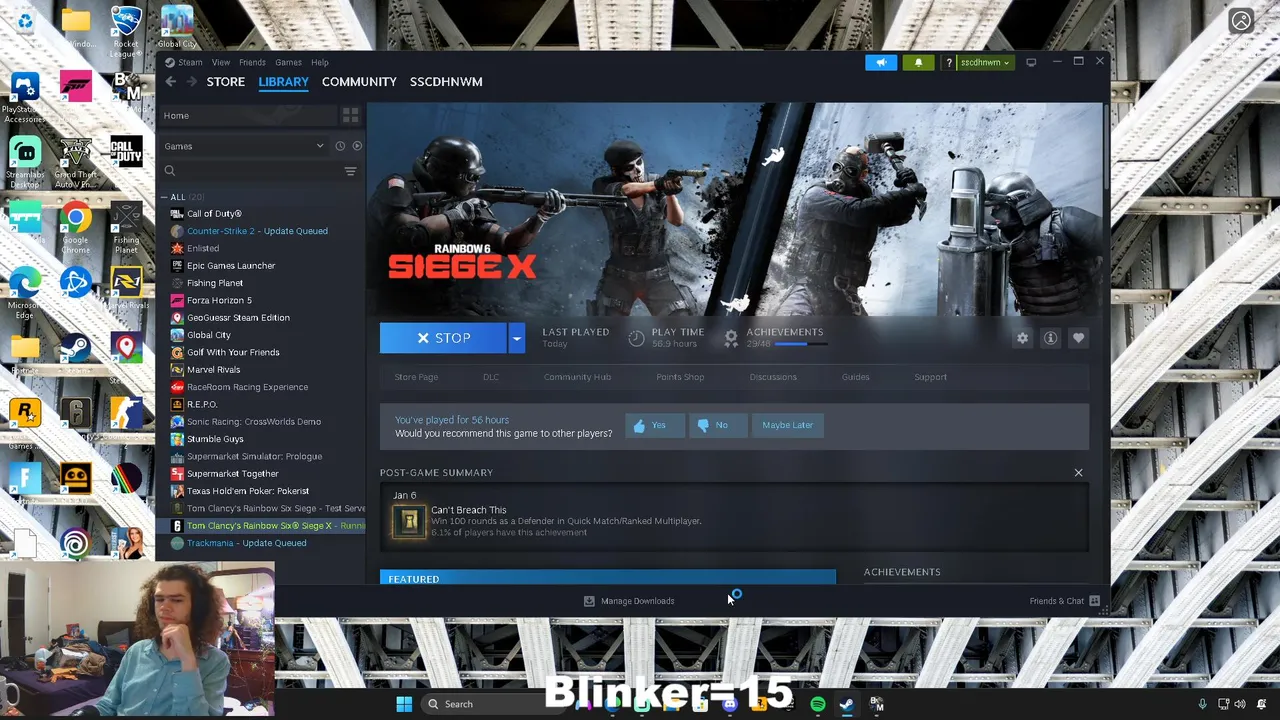This screenshot has width=1280, height=720.
Task: Open the collections grid view icon beside Home
Action: point(350,116)
